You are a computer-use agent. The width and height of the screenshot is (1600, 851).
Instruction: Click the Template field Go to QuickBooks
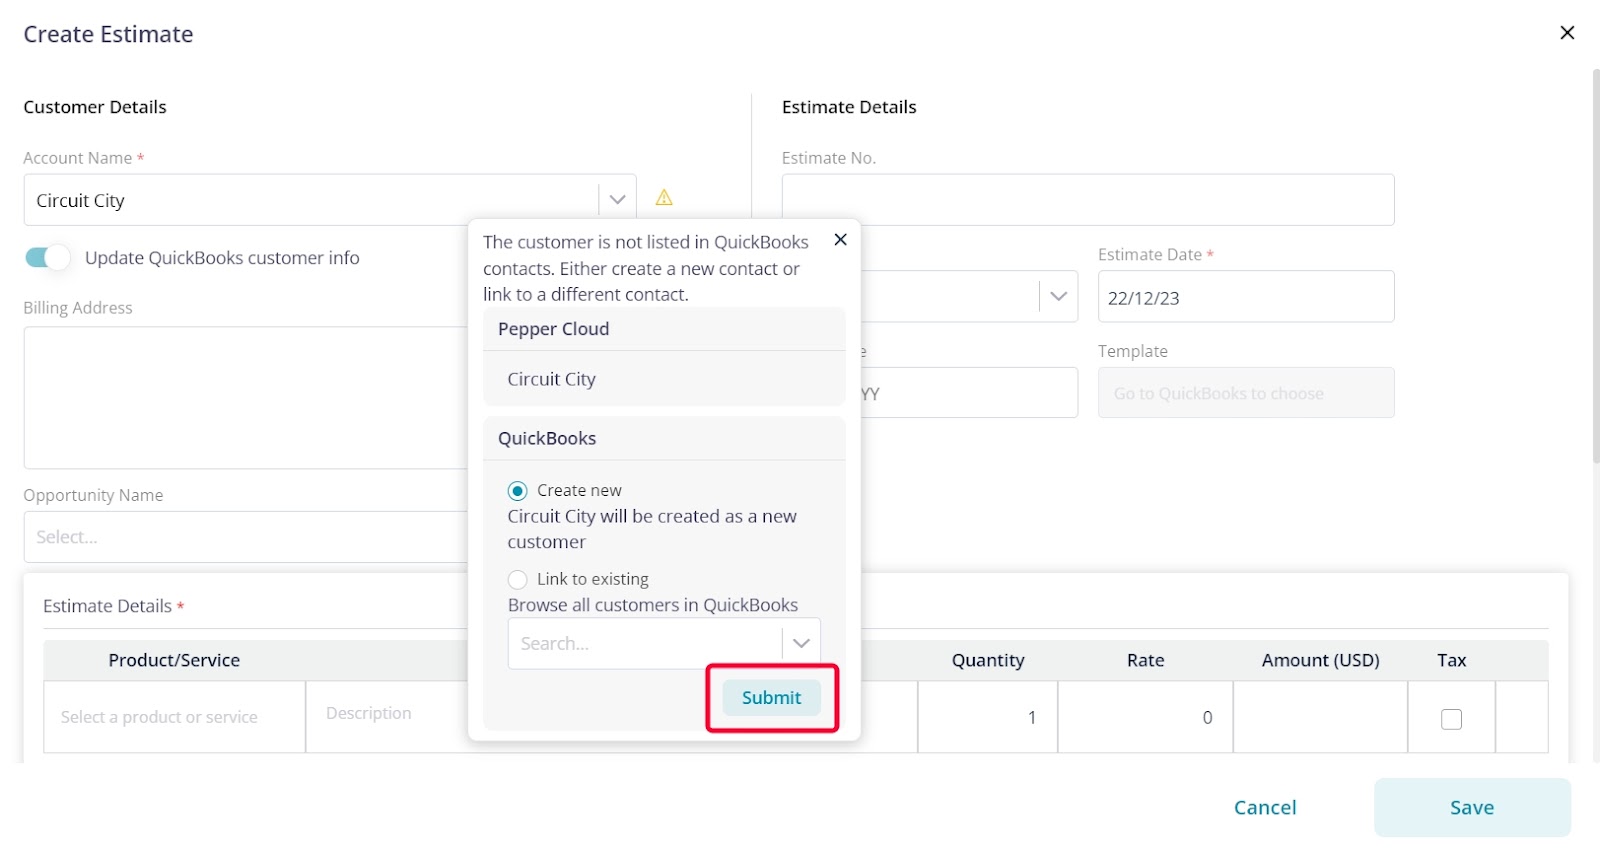1246,393
